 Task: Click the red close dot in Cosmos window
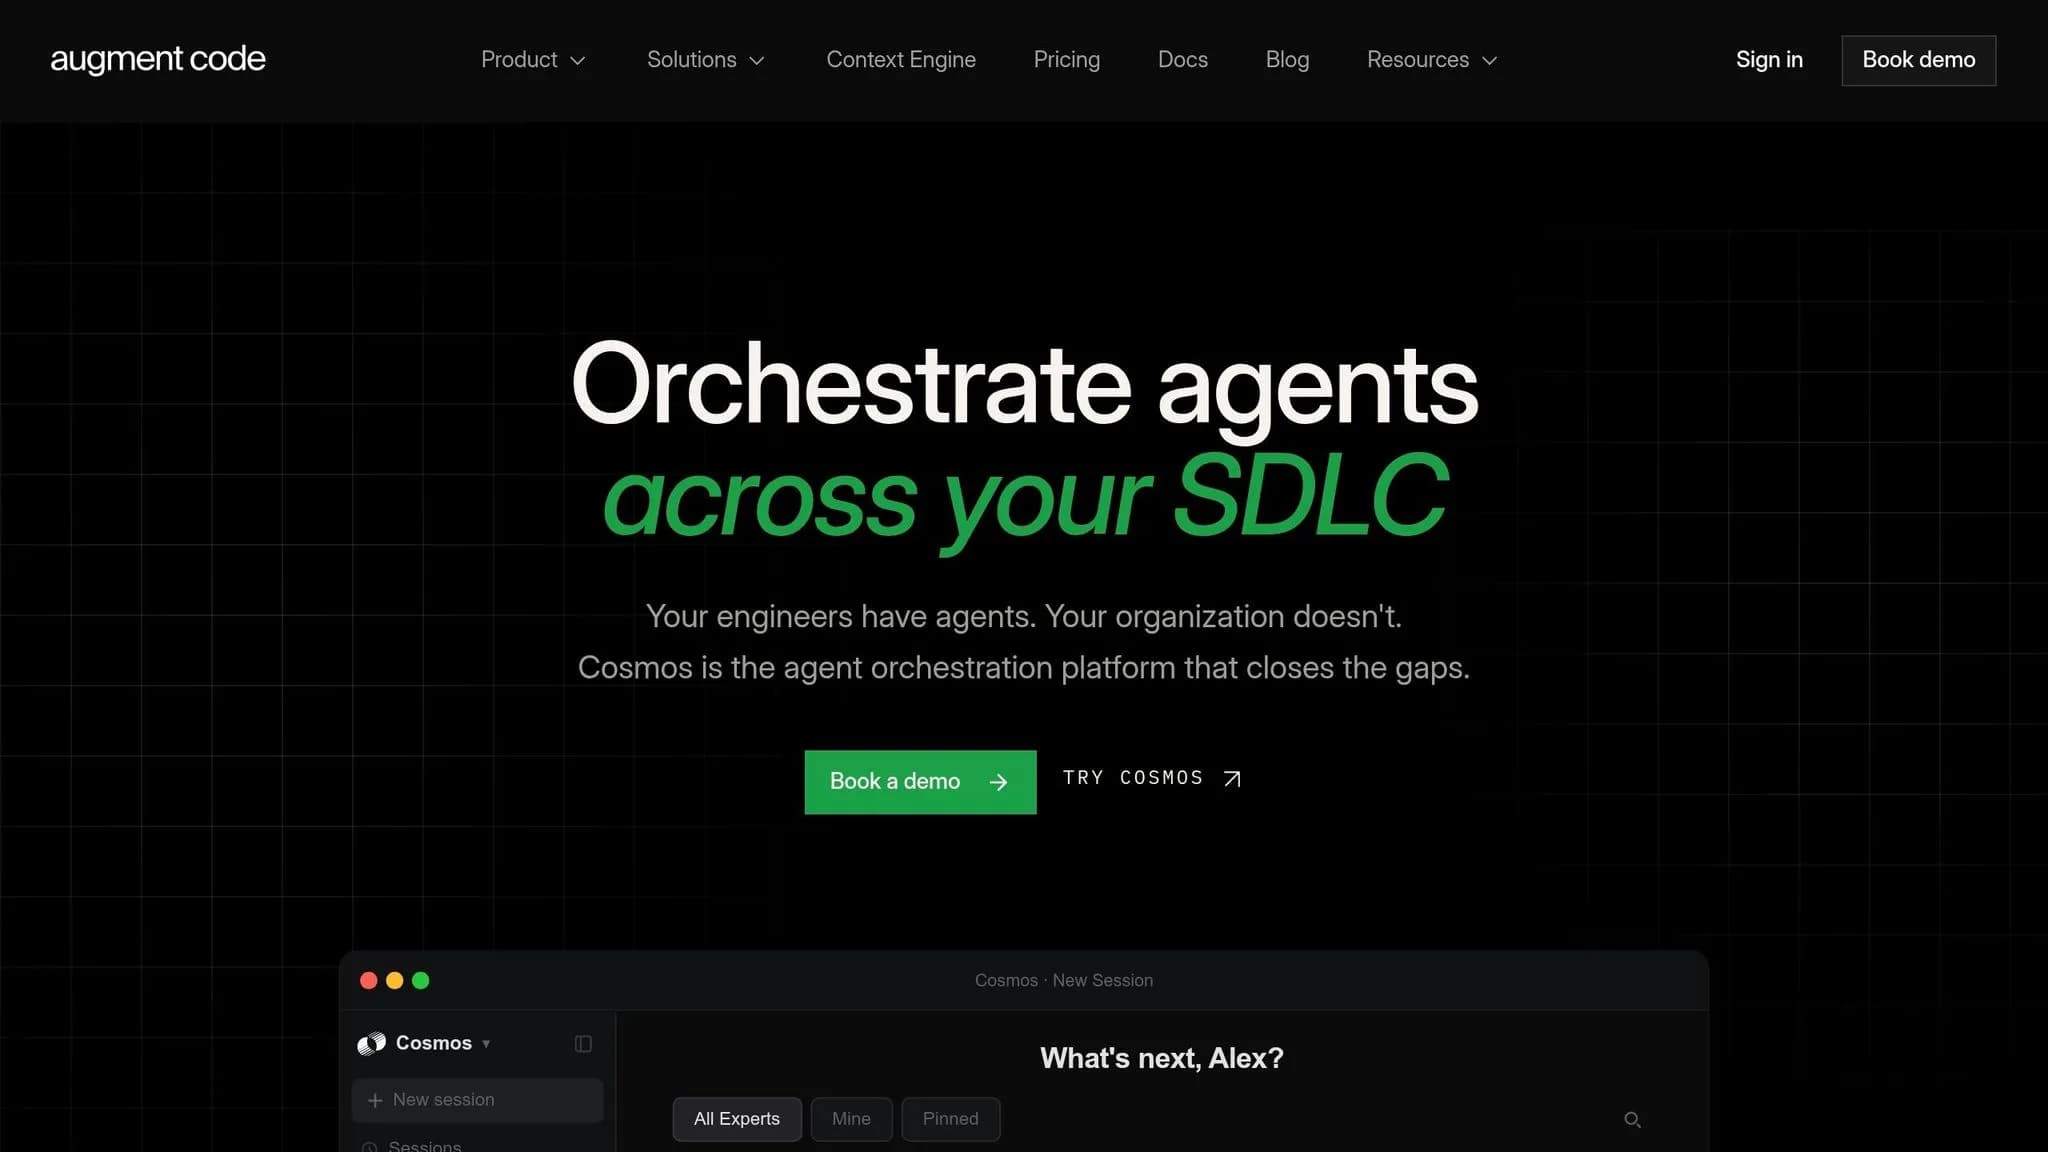[x=369, y=981]
